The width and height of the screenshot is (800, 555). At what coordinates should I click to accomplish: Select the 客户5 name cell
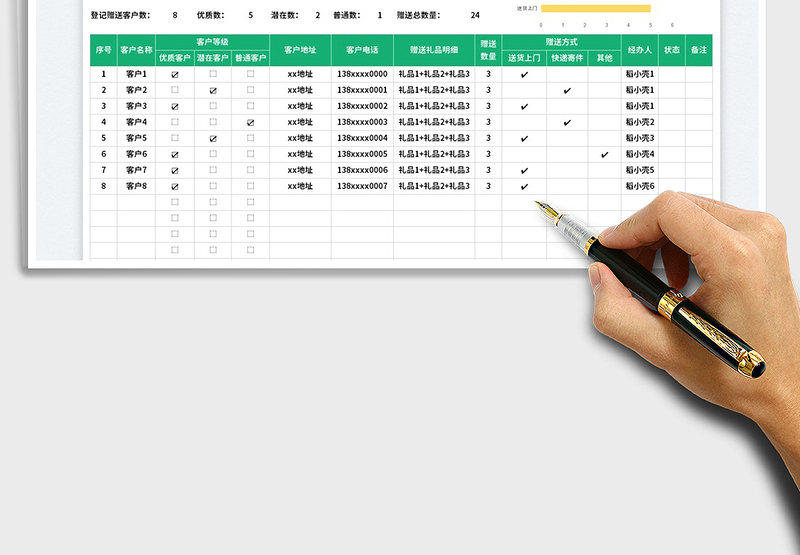click(x=136, y=138)
